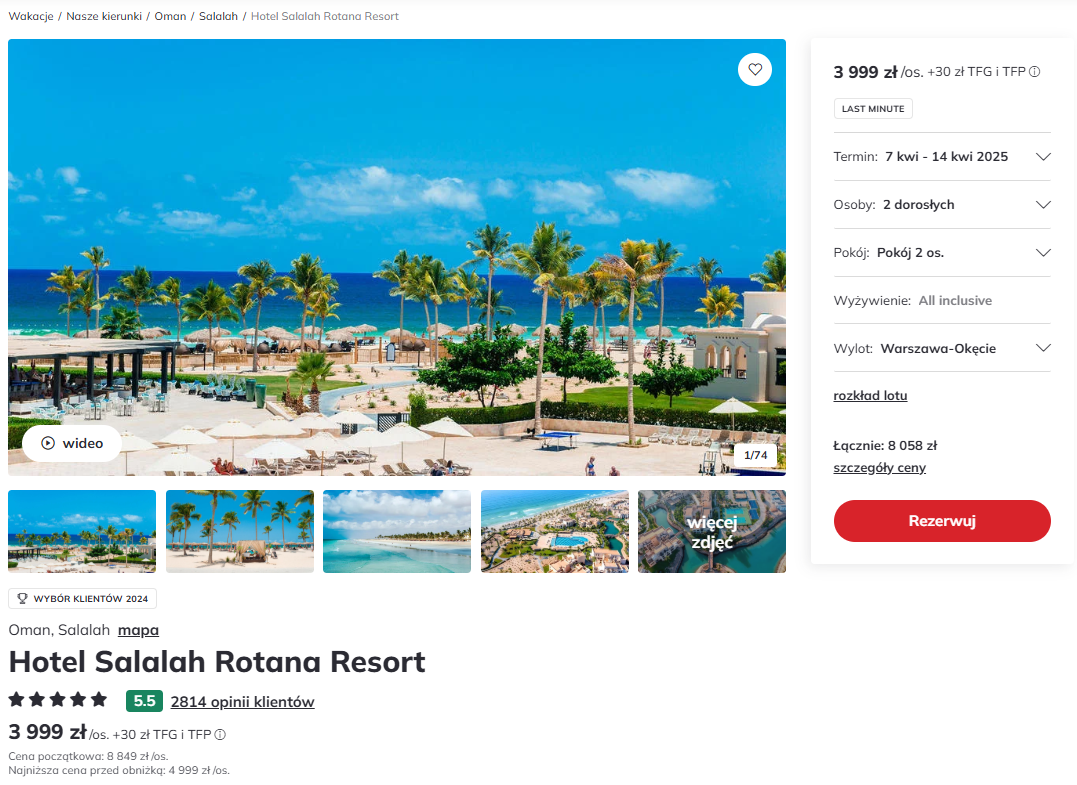Screen dimensions: 1077x785
Task: Open the Wylot Warszawa-Okęcie departure dropdown
Action: pos(942,348)
